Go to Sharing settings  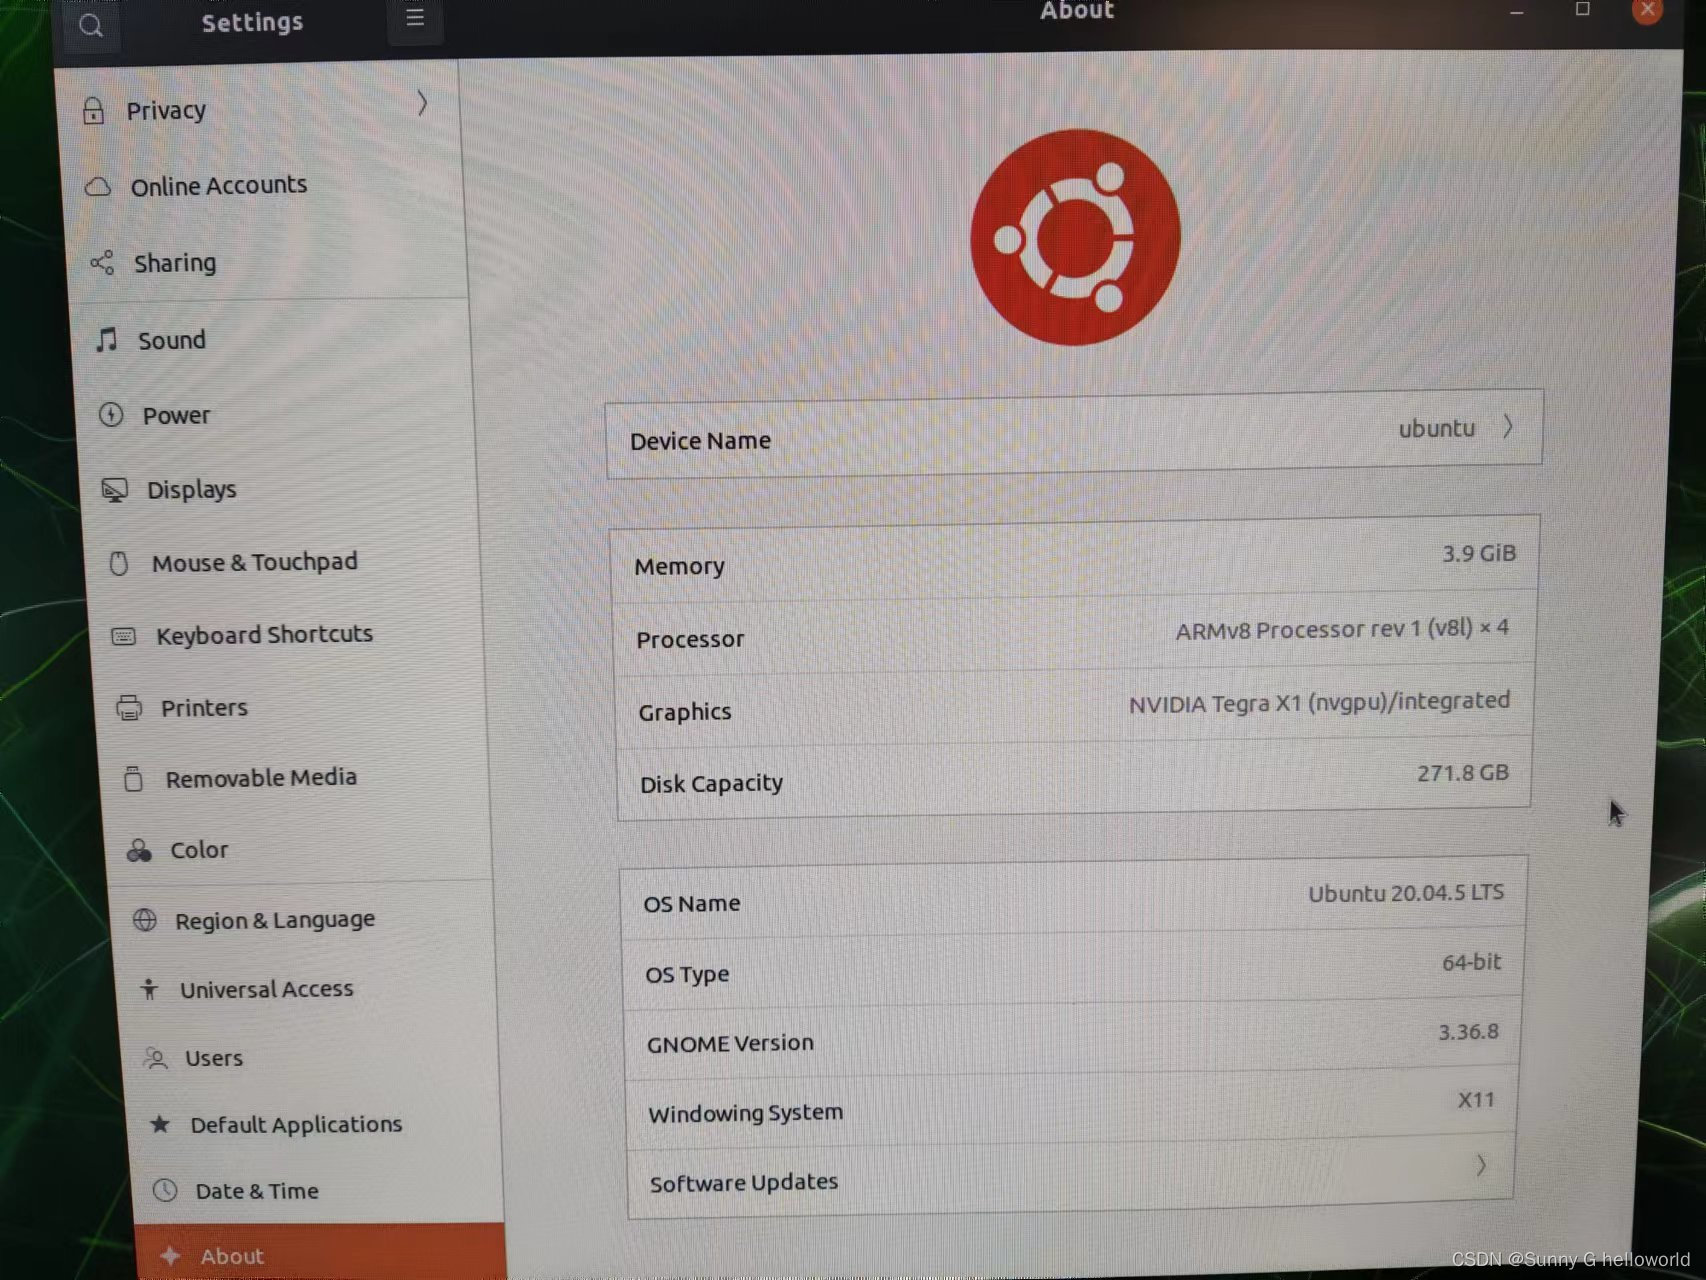(268, 262)
